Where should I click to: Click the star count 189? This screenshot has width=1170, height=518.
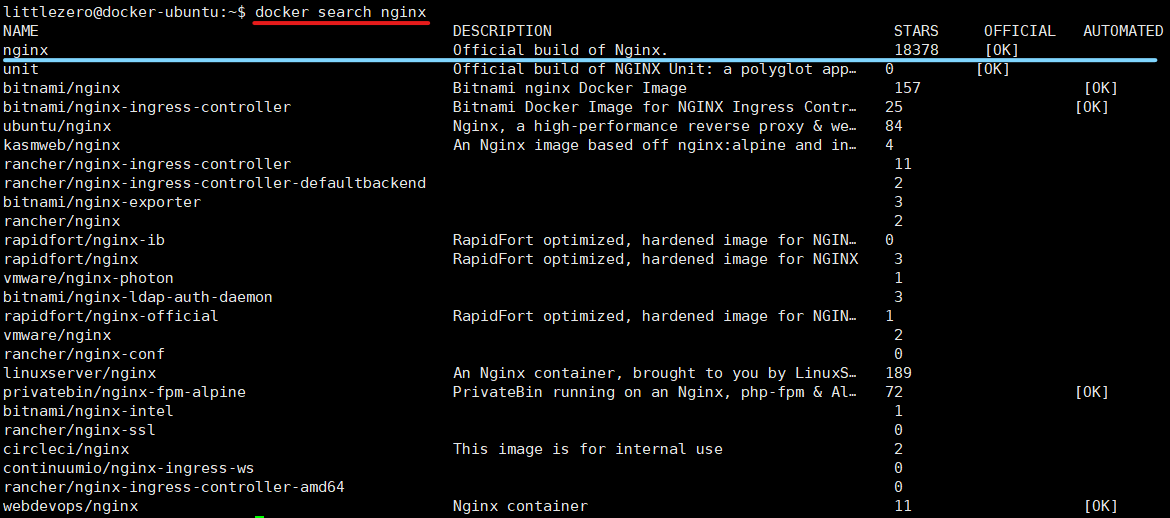(898, 372)
